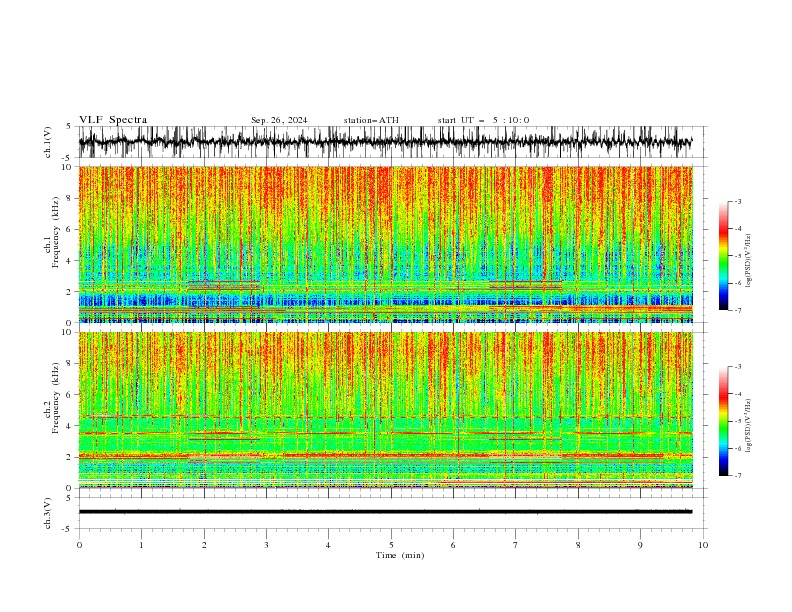Click the "start UT = 5 :10: 0" text
Image resolution: width=792 pixels, height=612 pixels.
coord(483,120)
